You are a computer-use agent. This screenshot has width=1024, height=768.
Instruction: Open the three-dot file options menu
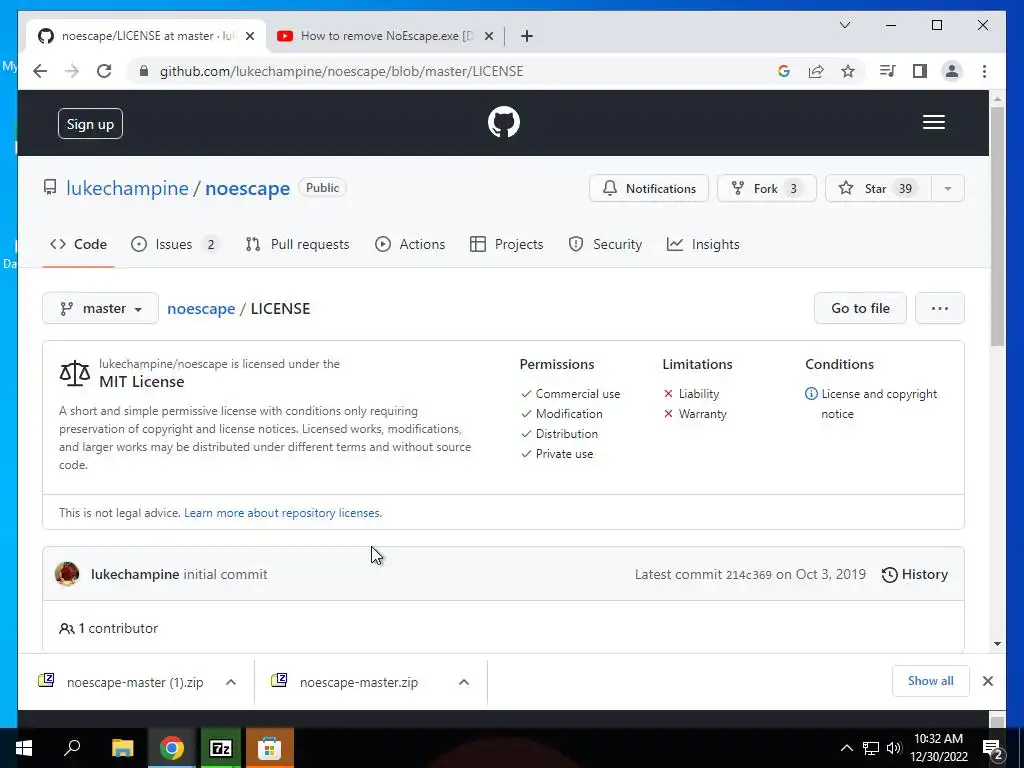[940, 308]
